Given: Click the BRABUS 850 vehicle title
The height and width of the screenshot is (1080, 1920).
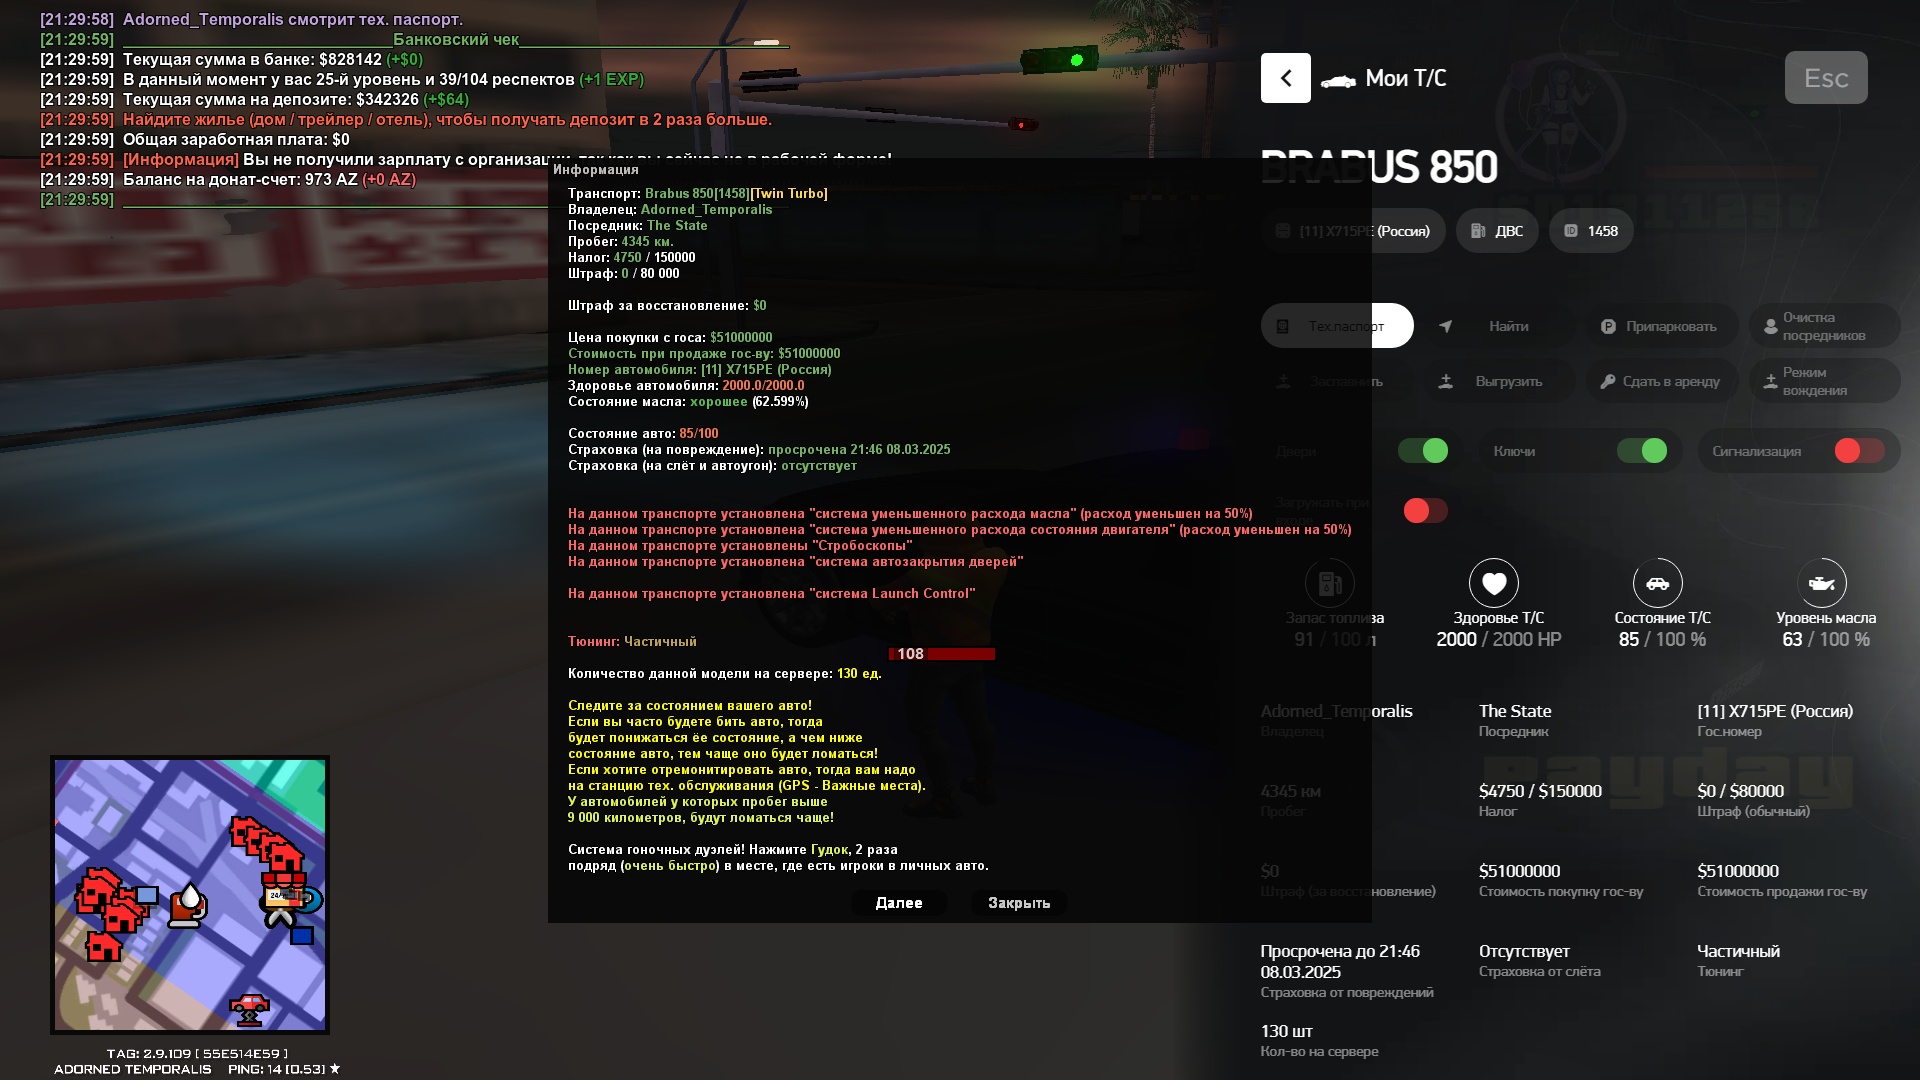Looking at the screenshot, I should tap(1379, 167).
